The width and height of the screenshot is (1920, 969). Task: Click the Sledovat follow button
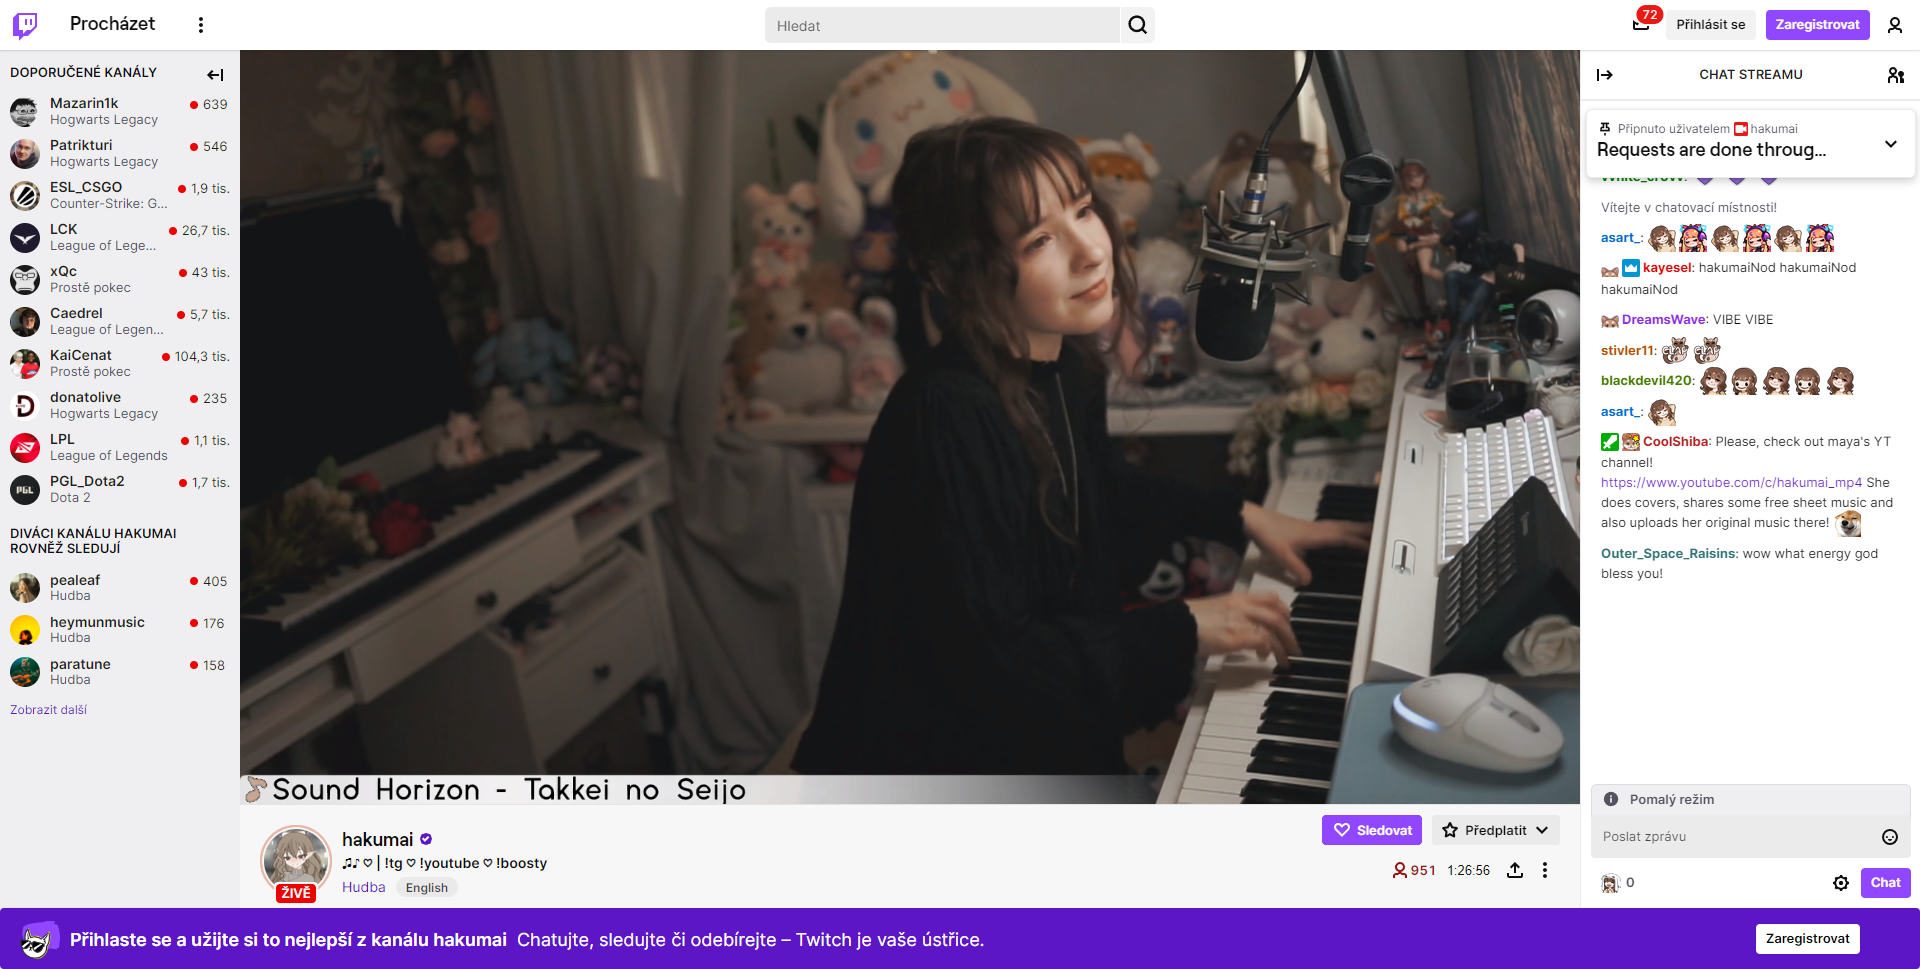(1372, 830)
